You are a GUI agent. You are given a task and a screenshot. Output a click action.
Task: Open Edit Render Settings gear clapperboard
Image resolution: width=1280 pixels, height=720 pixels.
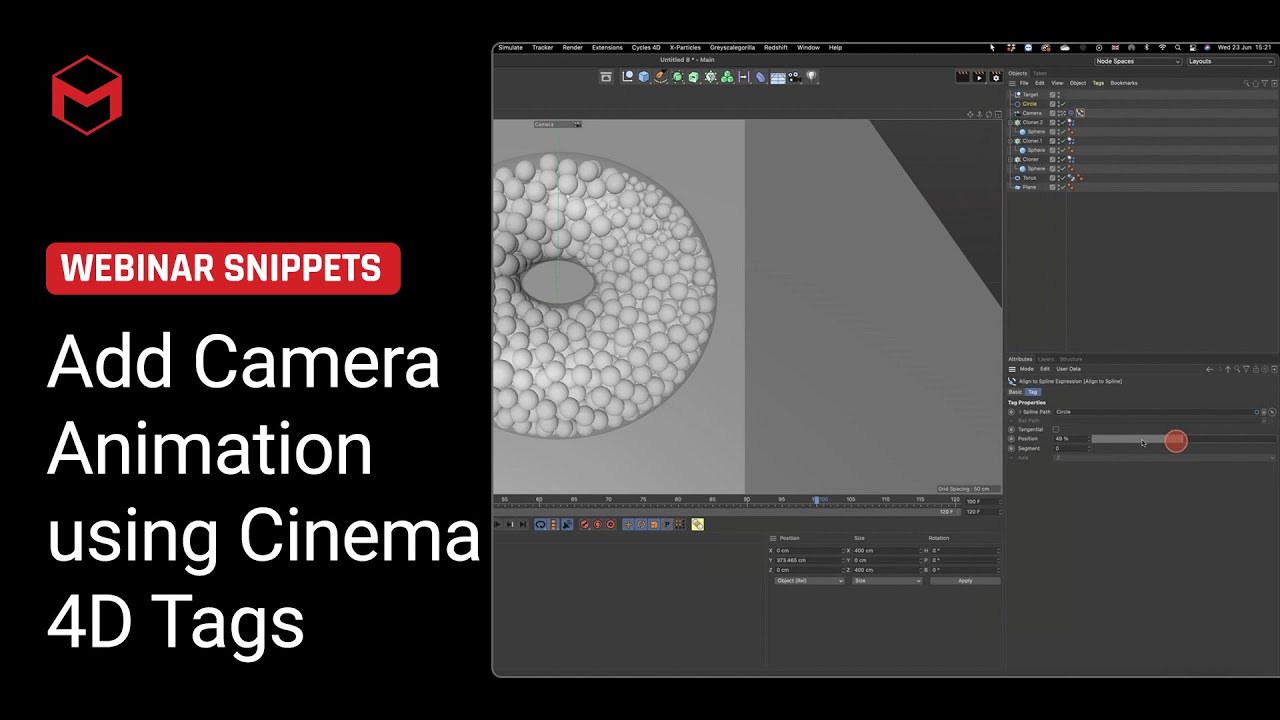tap(995, 76)
